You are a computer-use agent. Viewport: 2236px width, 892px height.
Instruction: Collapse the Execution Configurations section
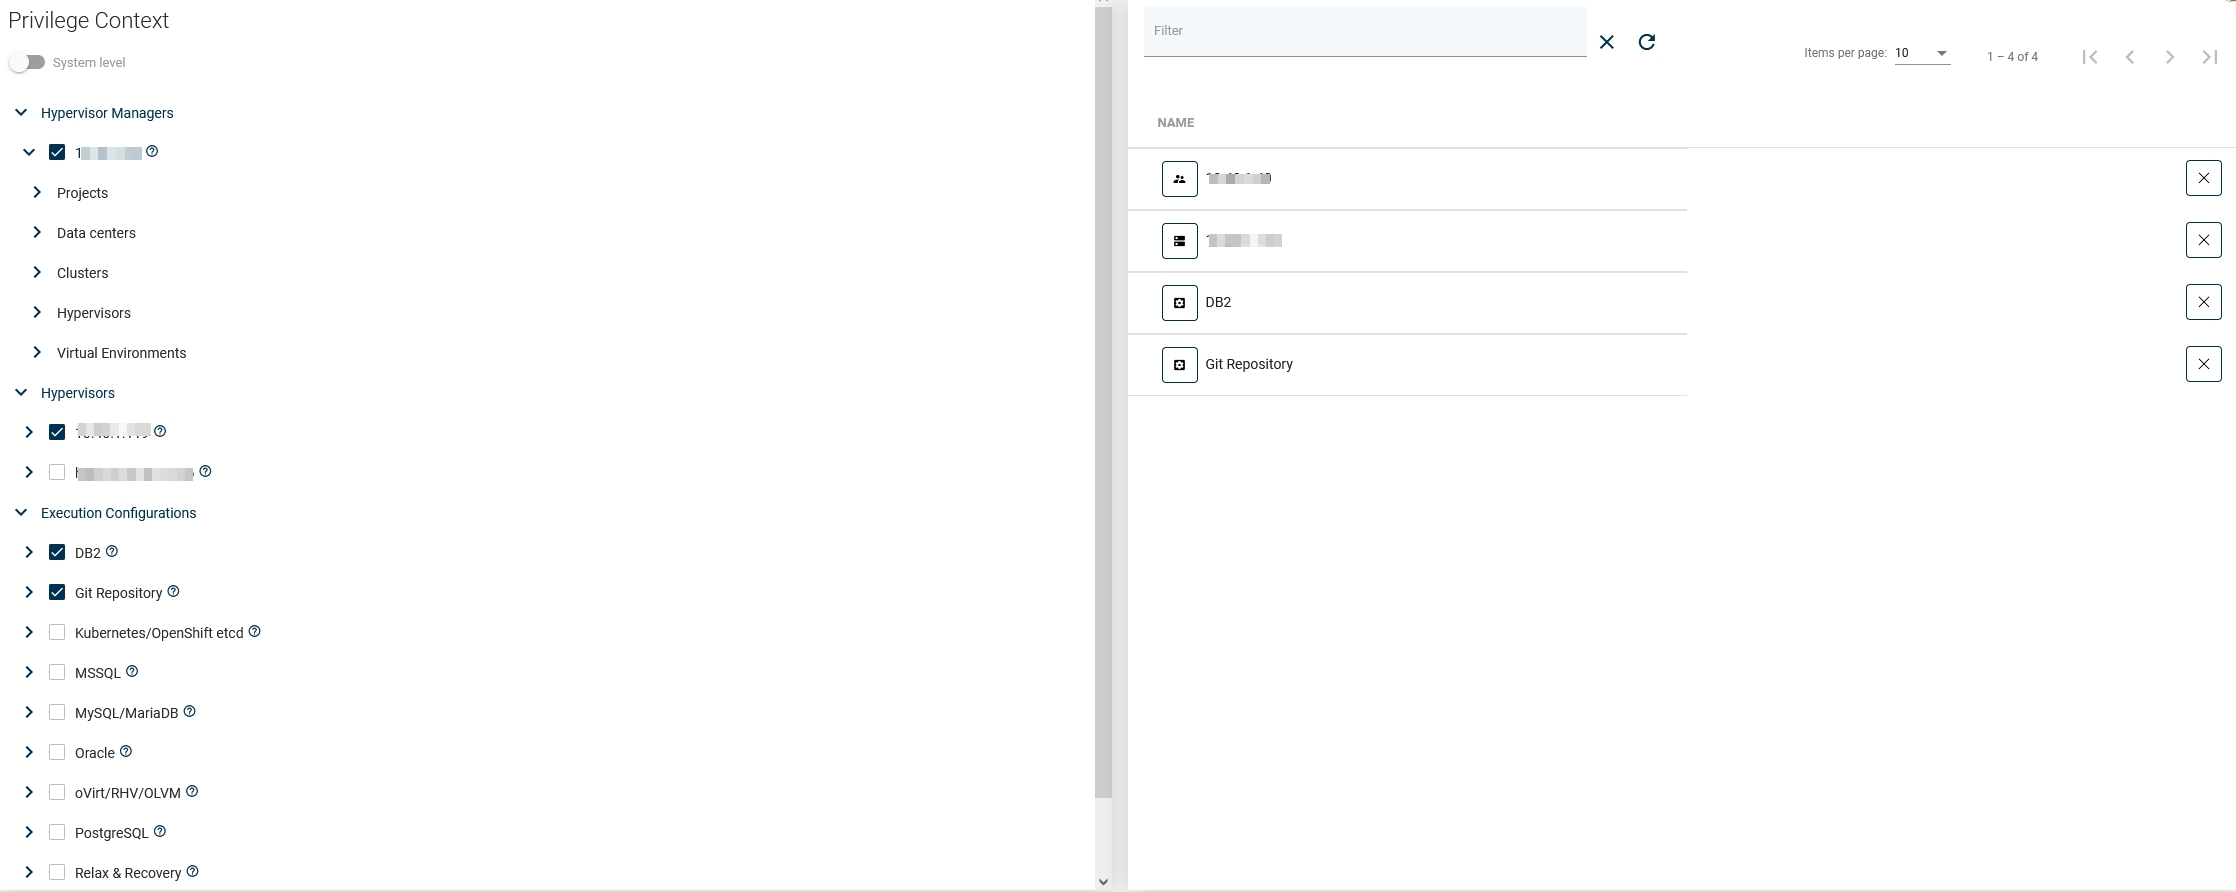point(21,512)
